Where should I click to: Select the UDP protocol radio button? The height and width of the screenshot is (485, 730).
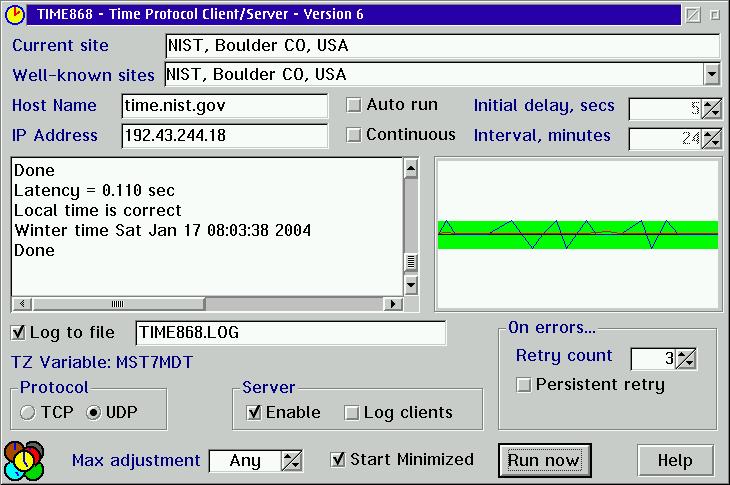point(94,412)
